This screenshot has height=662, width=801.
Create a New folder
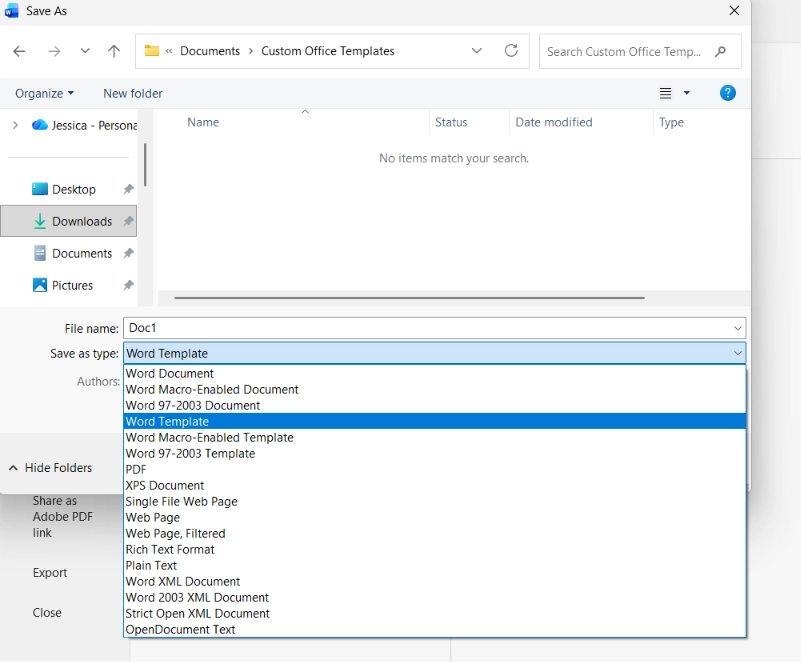133,93
